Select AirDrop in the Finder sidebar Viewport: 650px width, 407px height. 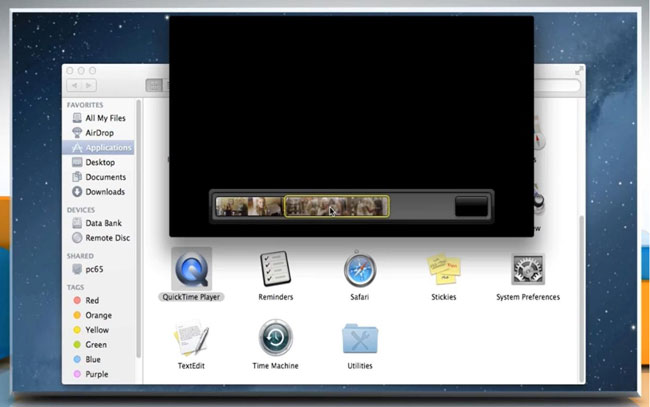coord(99,133)
